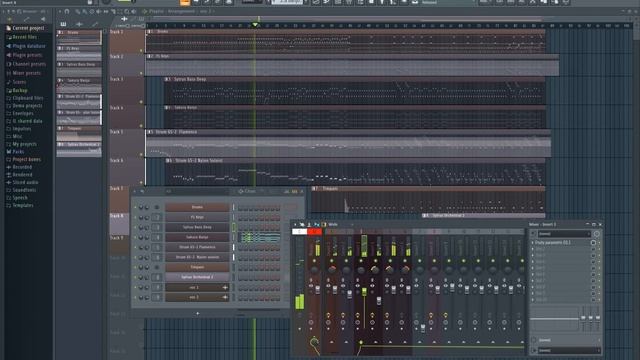Image resolution: width=640 pixels, height=360 pixels.
Task: Open Fruity parametric EQ 2 effect slot
Action: [562, 242]
